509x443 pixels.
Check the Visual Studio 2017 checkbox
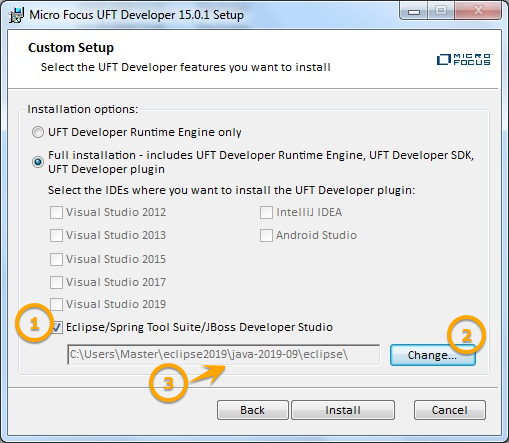56,282
